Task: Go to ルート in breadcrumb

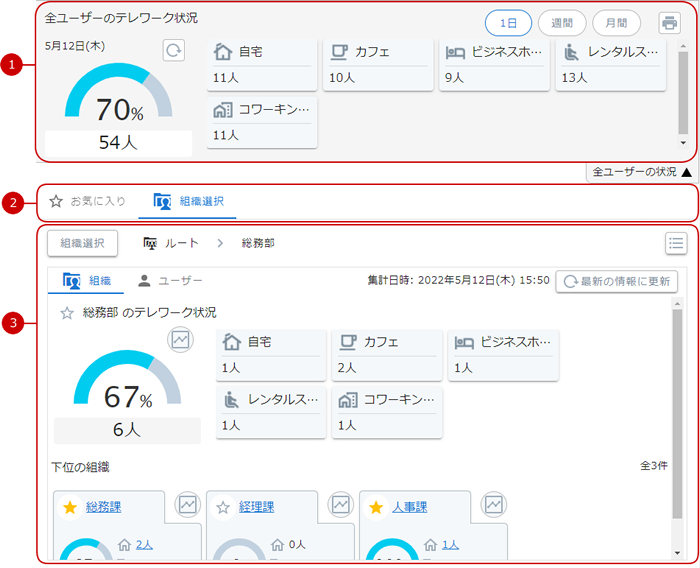Action: point(171,243)
